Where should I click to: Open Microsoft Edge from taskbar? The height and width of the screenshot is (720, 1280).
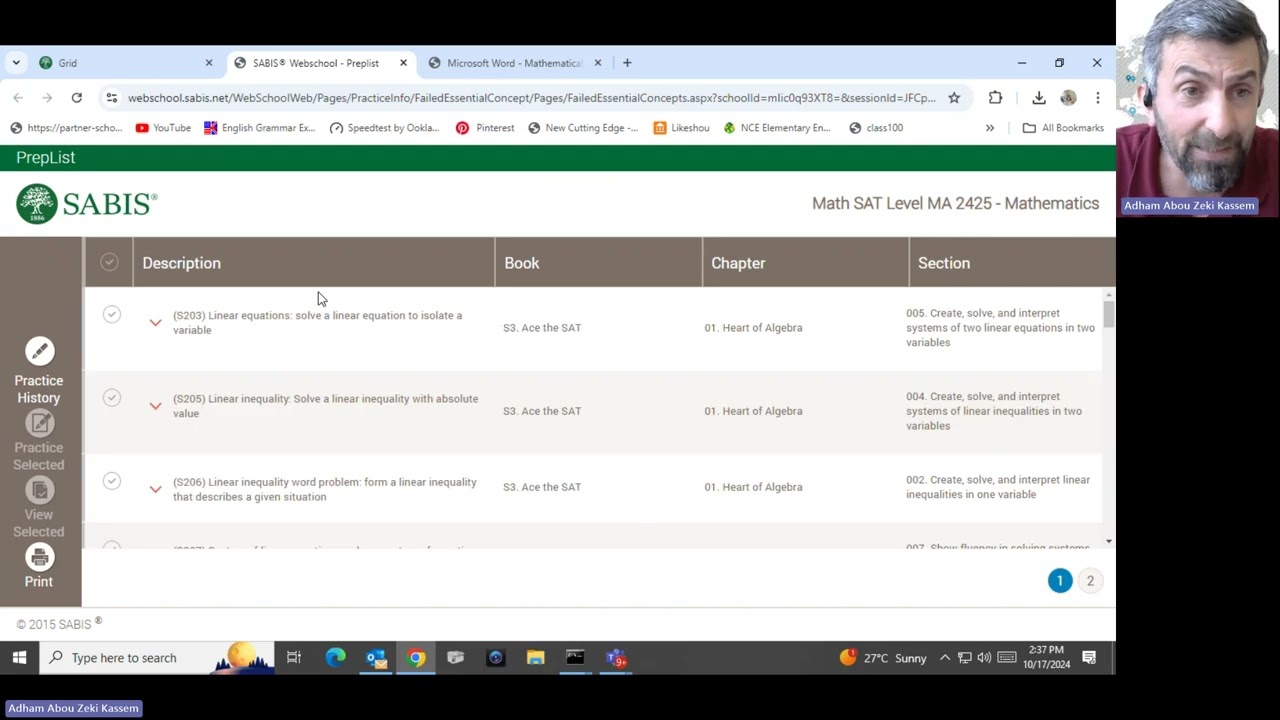(335, 658)
